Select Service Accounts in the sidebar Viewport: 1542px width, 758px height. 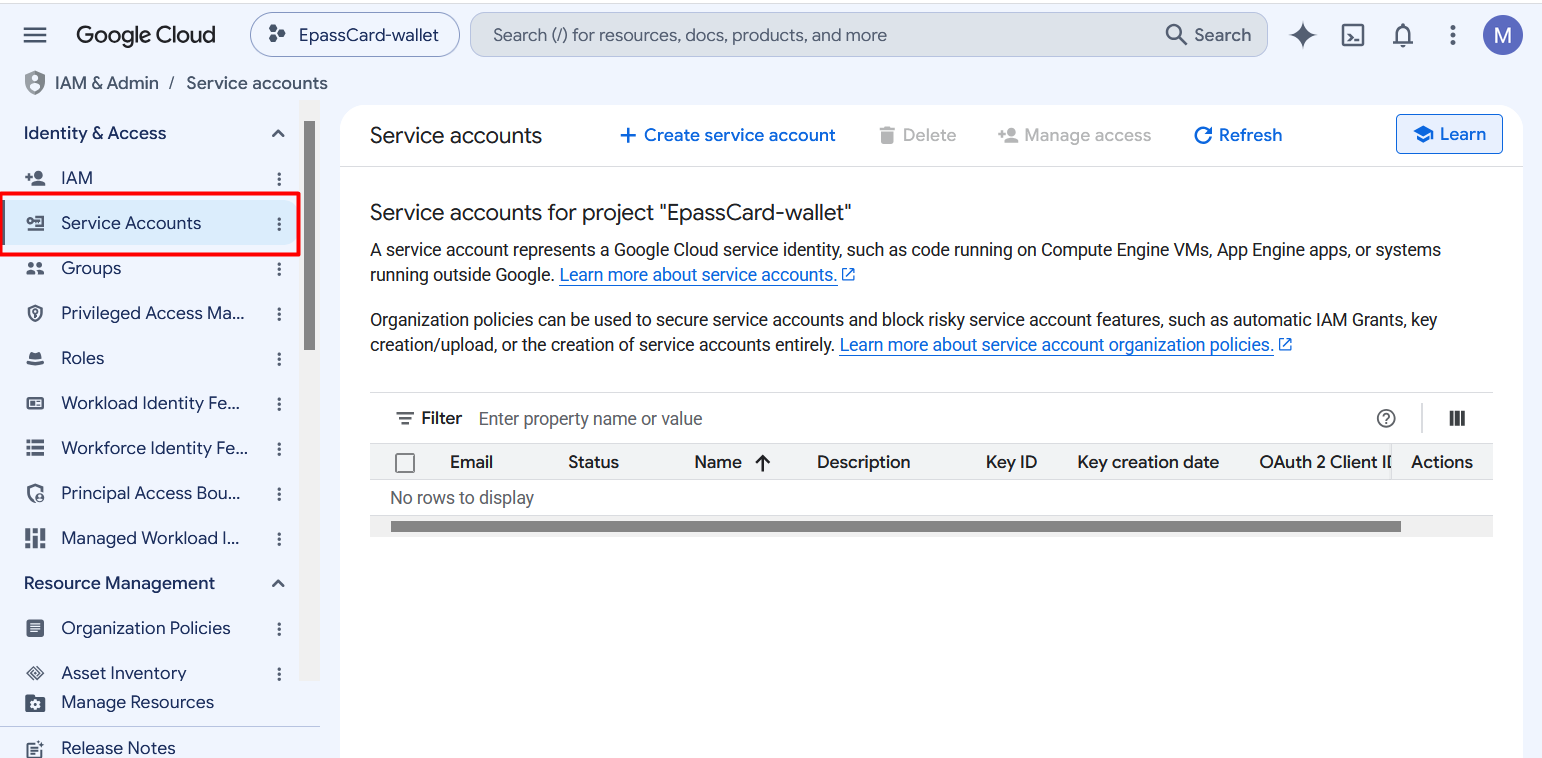[x=148, y=223]
